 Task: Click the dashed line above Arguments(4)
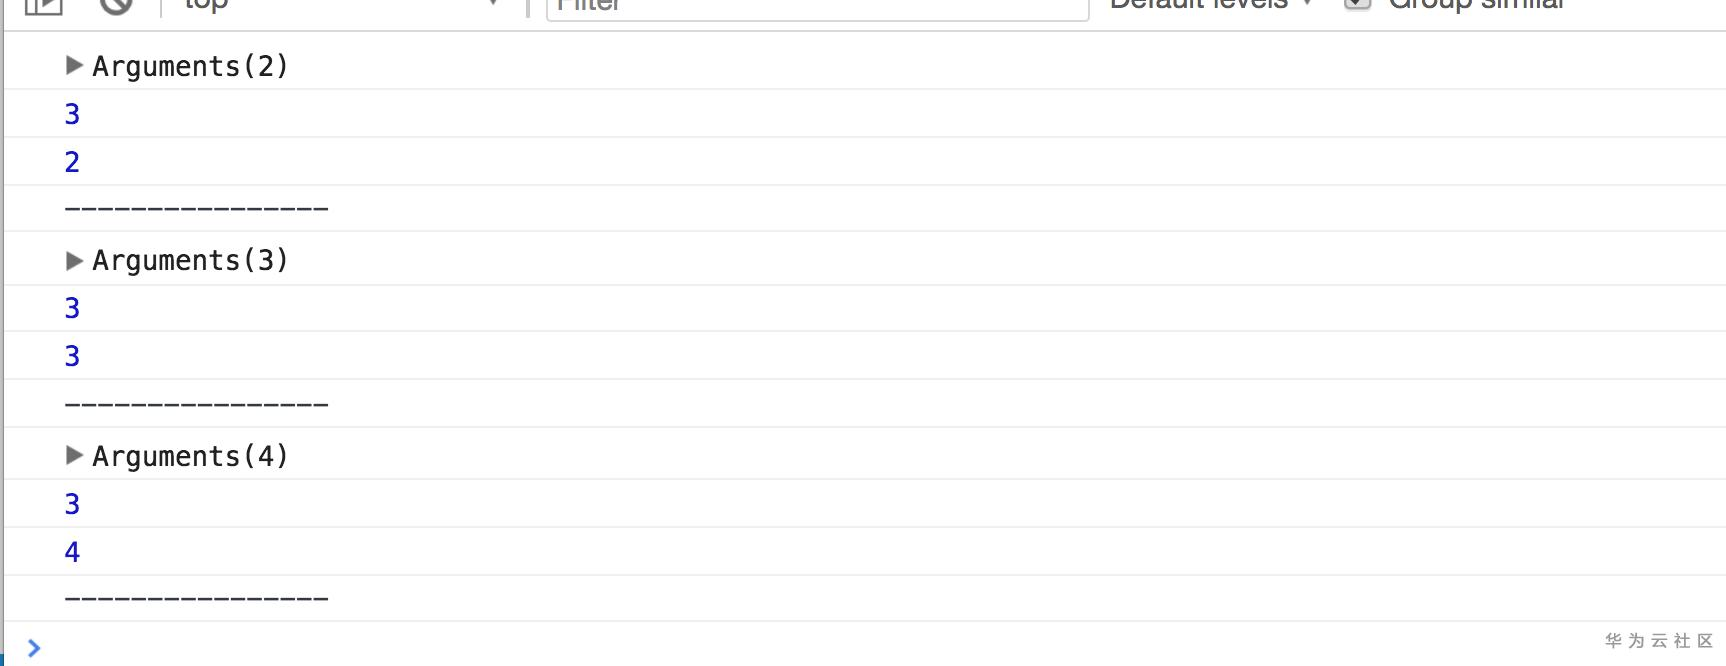196,405
